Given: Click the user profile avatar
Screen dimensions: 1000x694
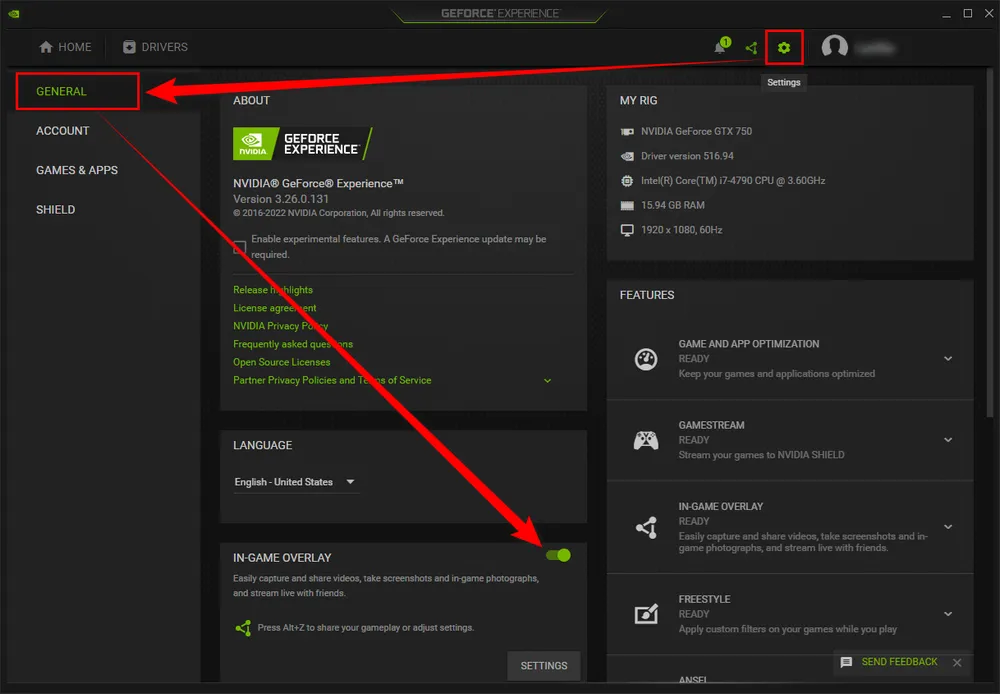Looking at the screenshot, I should [x=834, y=47].
